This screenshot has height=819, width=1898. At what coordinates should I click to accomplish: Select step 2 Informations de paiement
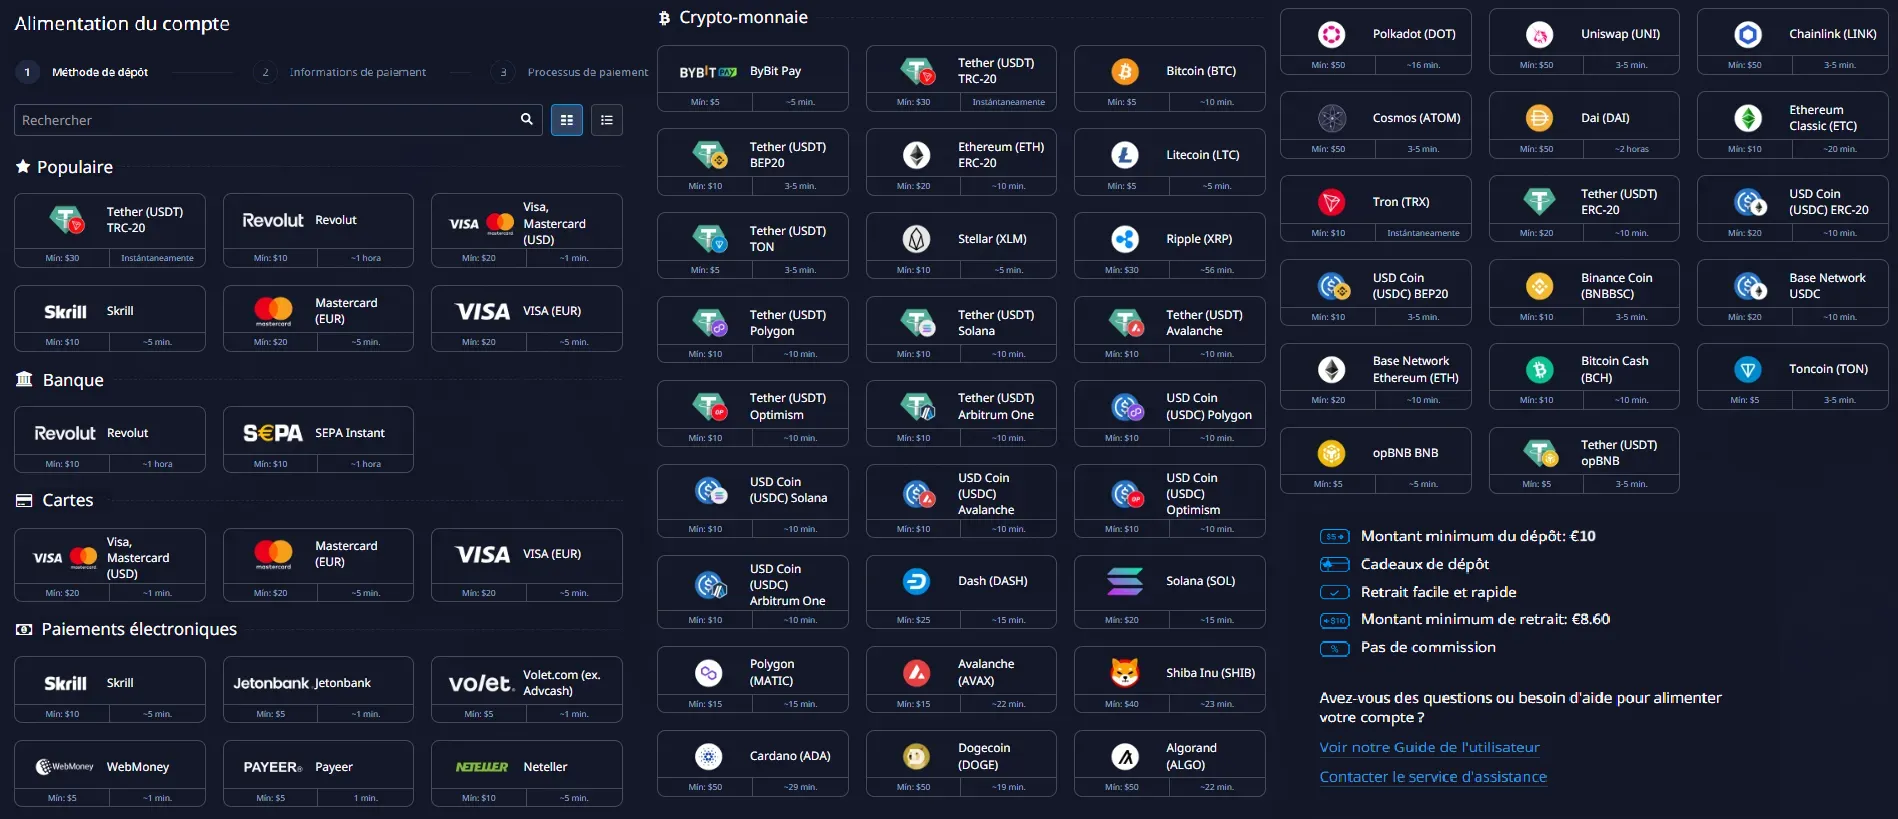pyautogui.click(x=340, y=72)
